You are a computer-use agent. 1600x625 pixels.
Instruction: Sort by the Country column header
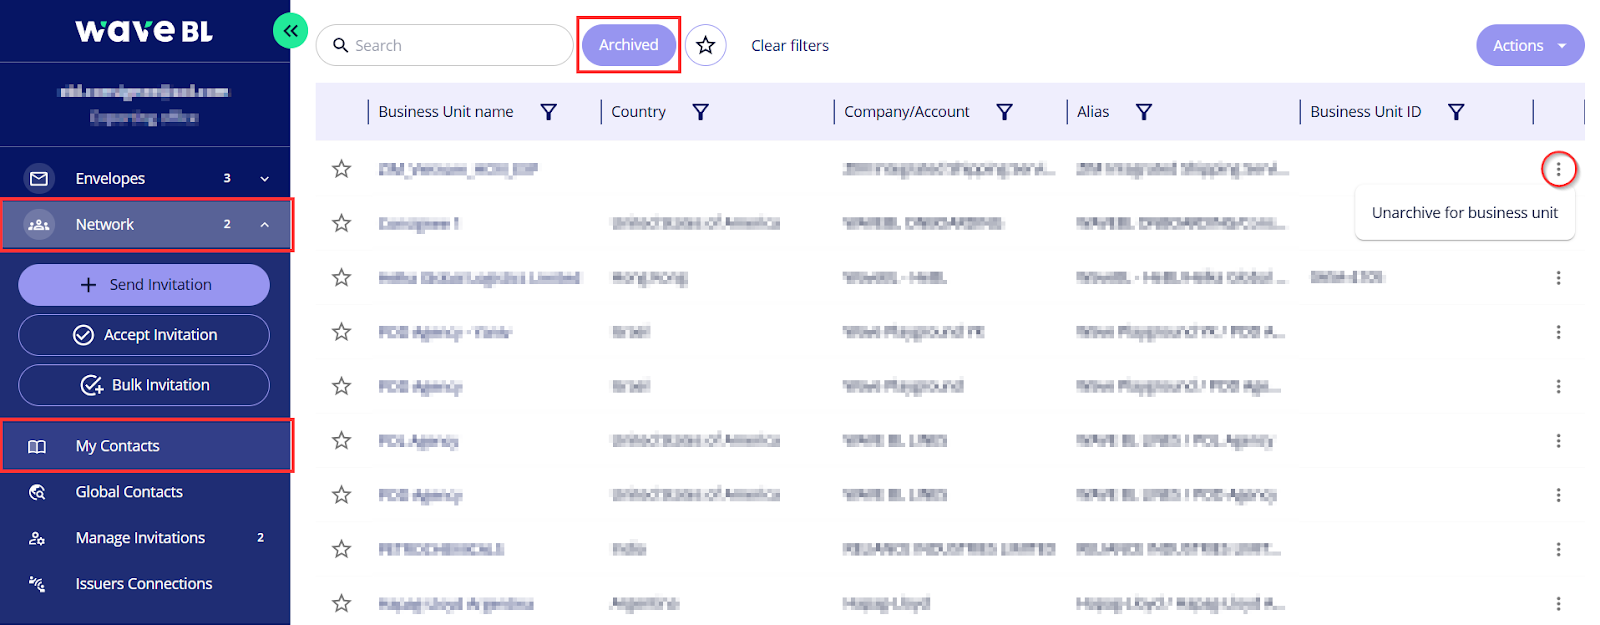click(x=638, y=112)
